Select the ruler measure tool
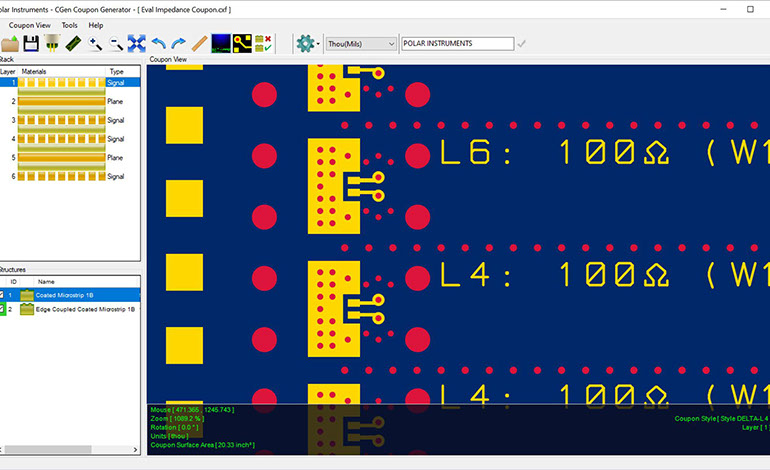770x470 pixels. pos(199,44)
